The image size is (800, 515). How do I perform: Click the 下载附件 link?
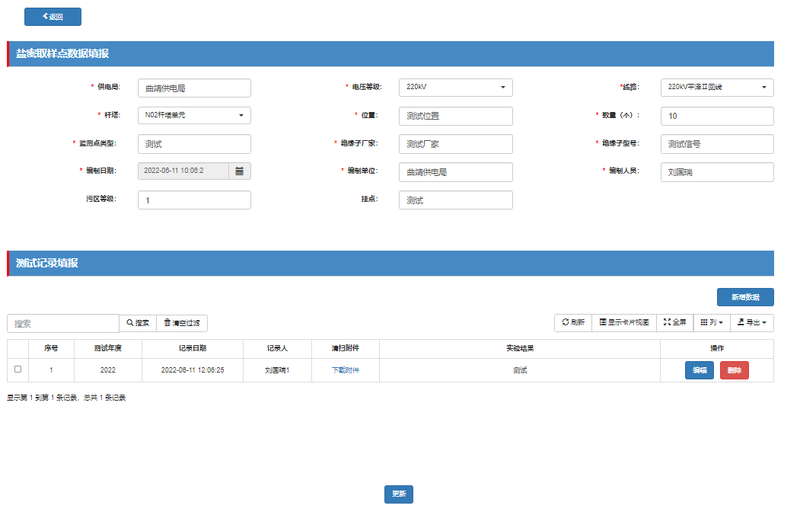tap(345, 370)
